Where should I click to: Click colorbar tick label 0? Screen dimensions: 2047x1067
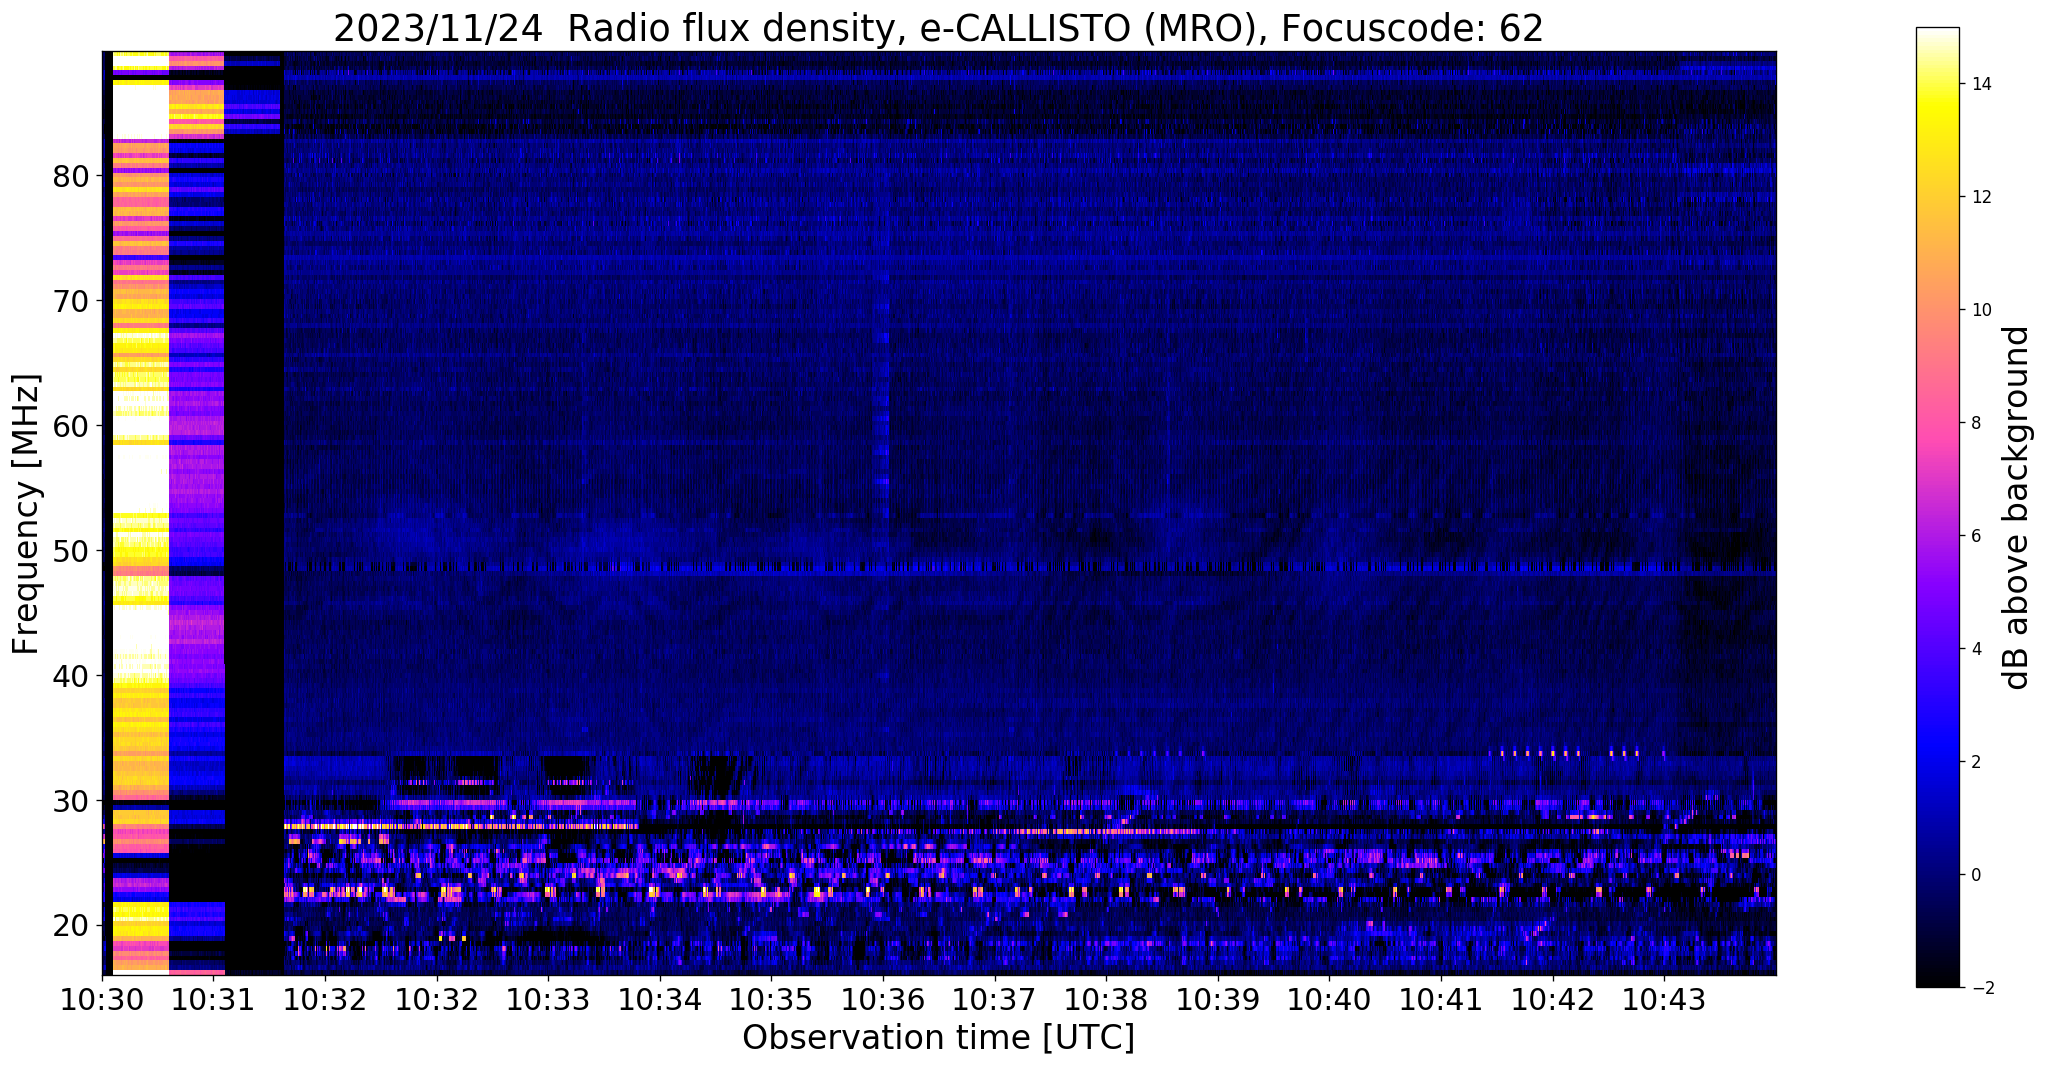(1974, 875)
